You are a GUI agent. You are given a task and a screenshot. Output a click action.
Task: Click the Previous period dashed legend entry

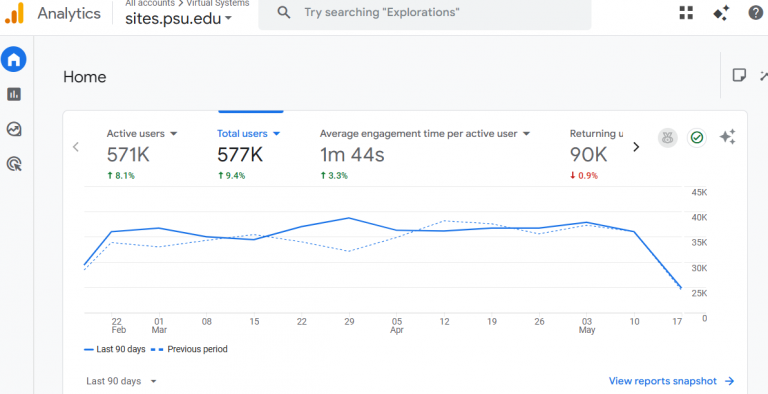190,349
